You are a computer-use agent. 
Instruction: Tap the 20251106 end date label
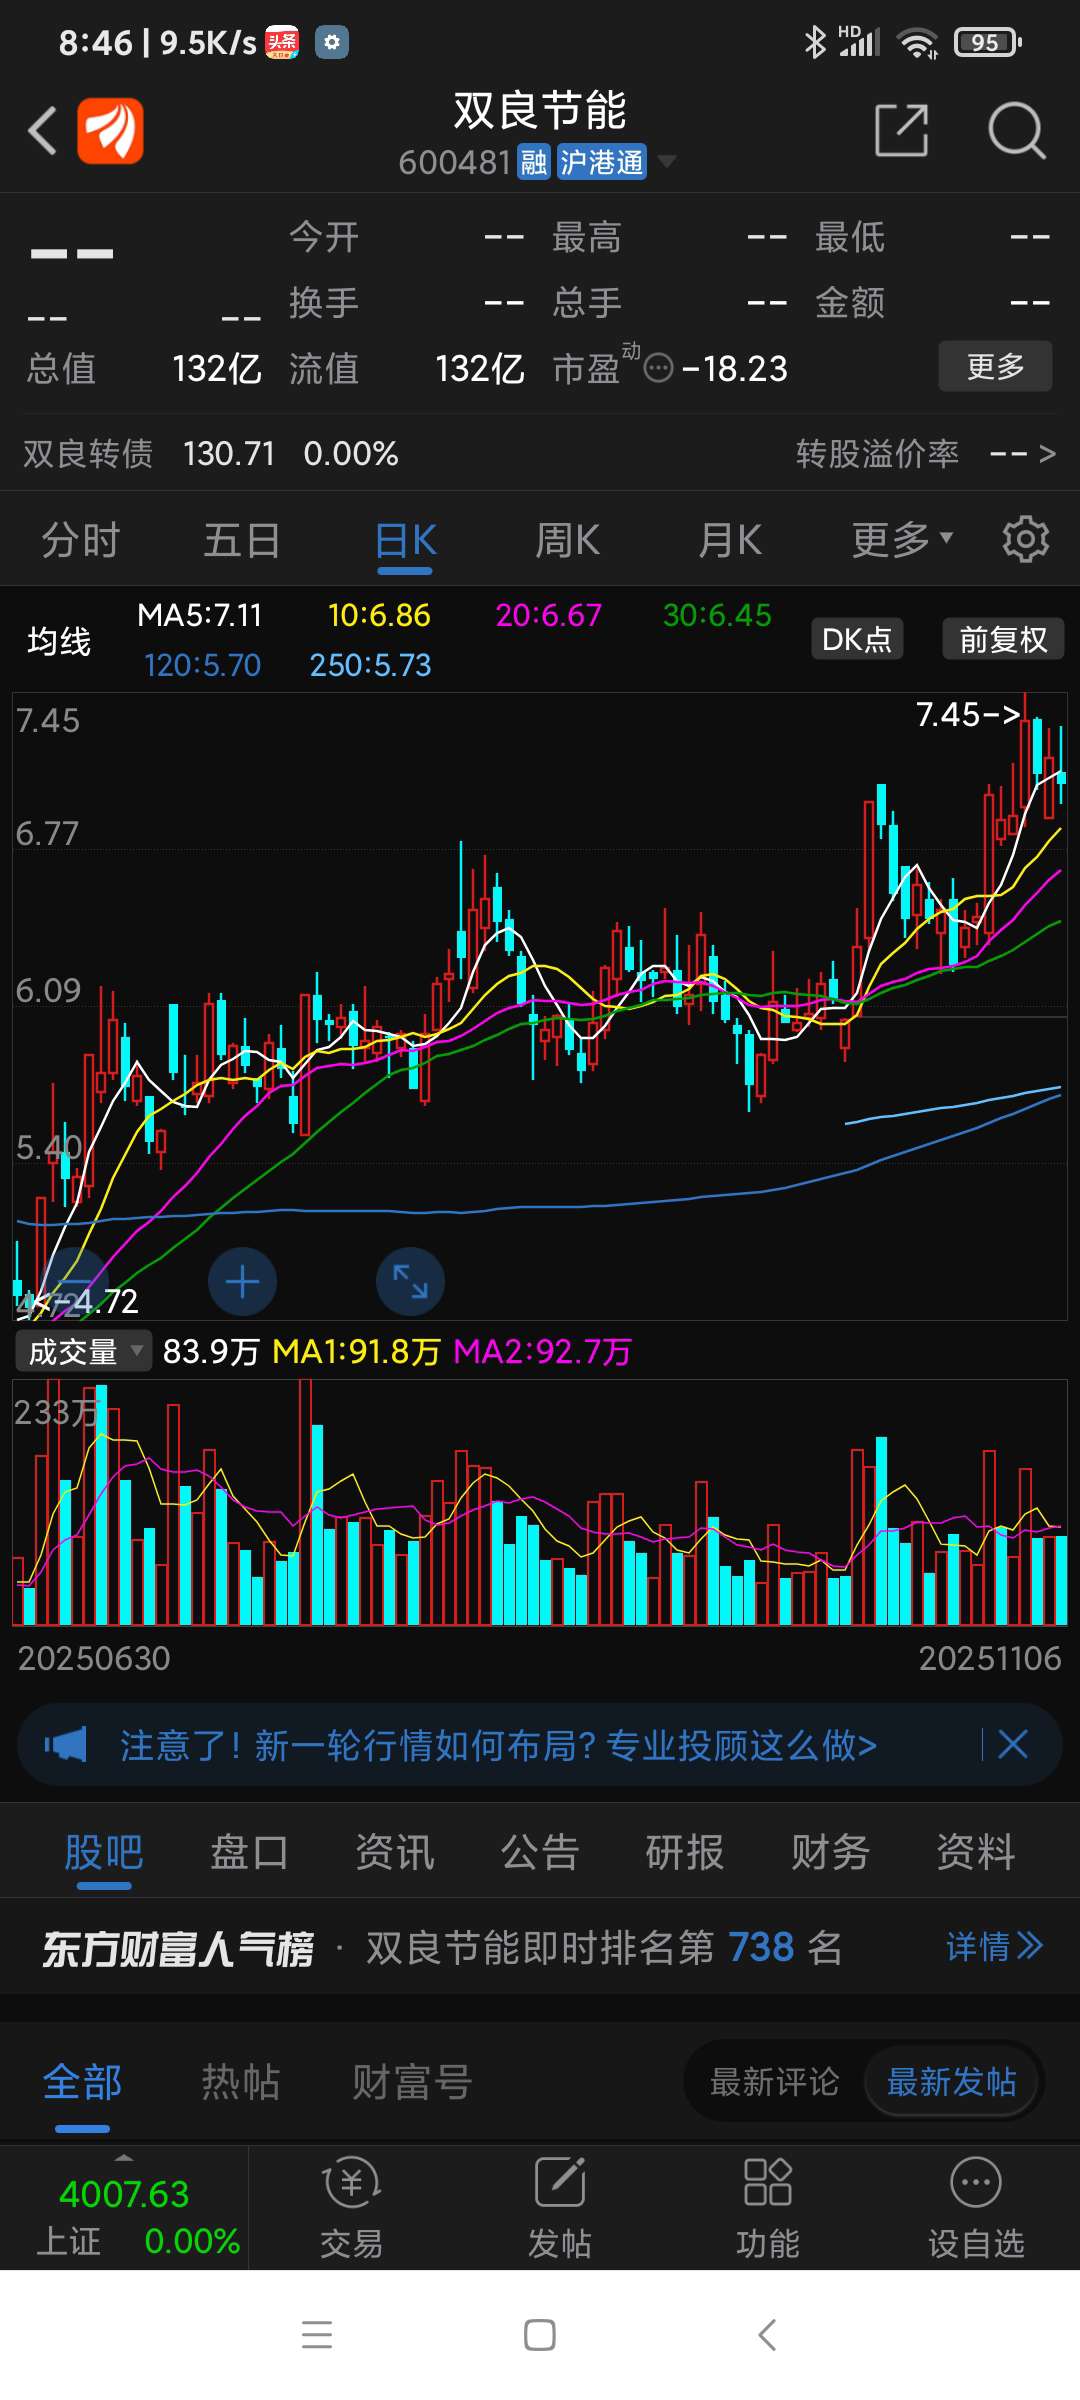pyautogui.click(x=990, y=1658)
